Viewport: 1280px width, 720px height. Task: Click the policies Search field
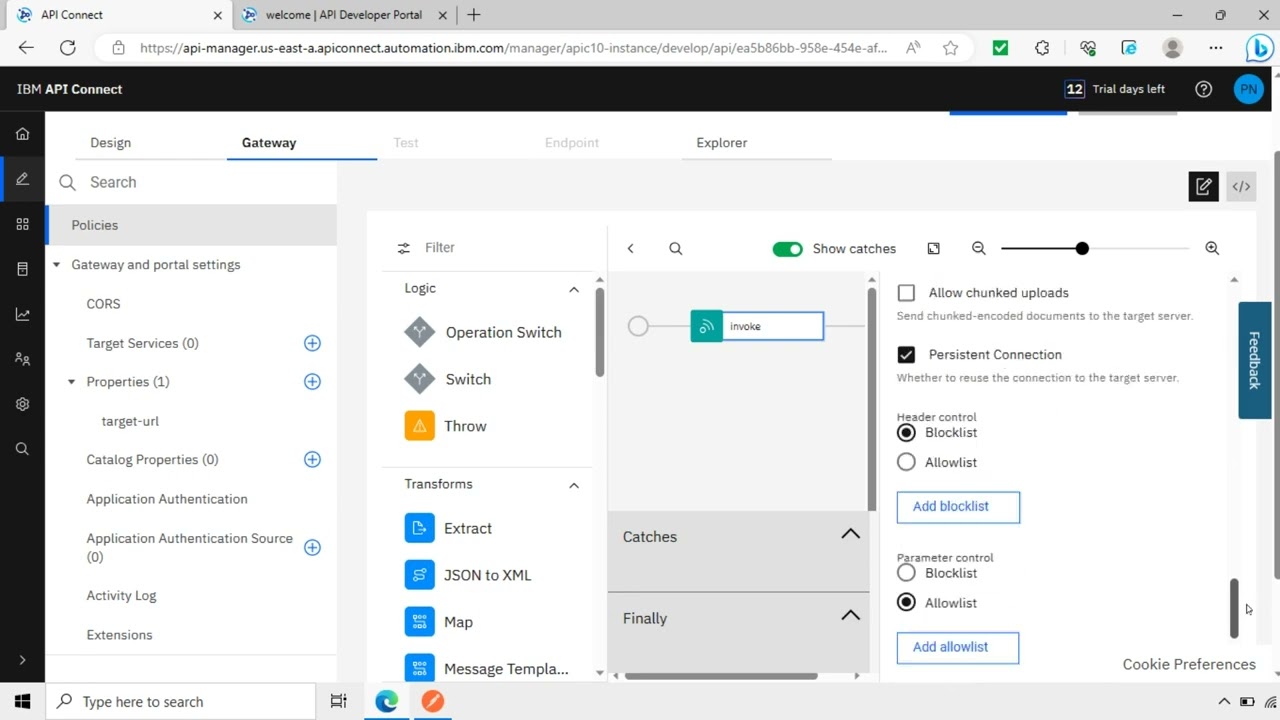click(x=191, y=182)
